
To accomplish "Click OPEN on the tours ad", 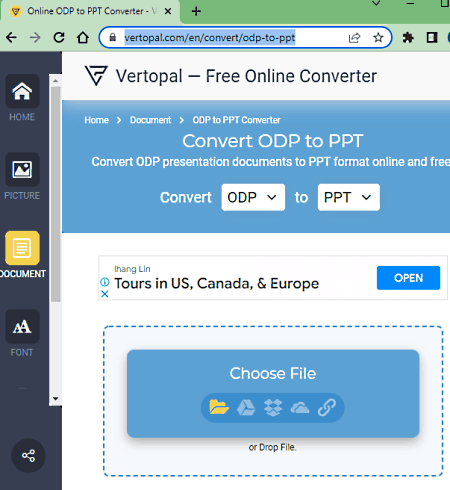I will coord(408,278).
